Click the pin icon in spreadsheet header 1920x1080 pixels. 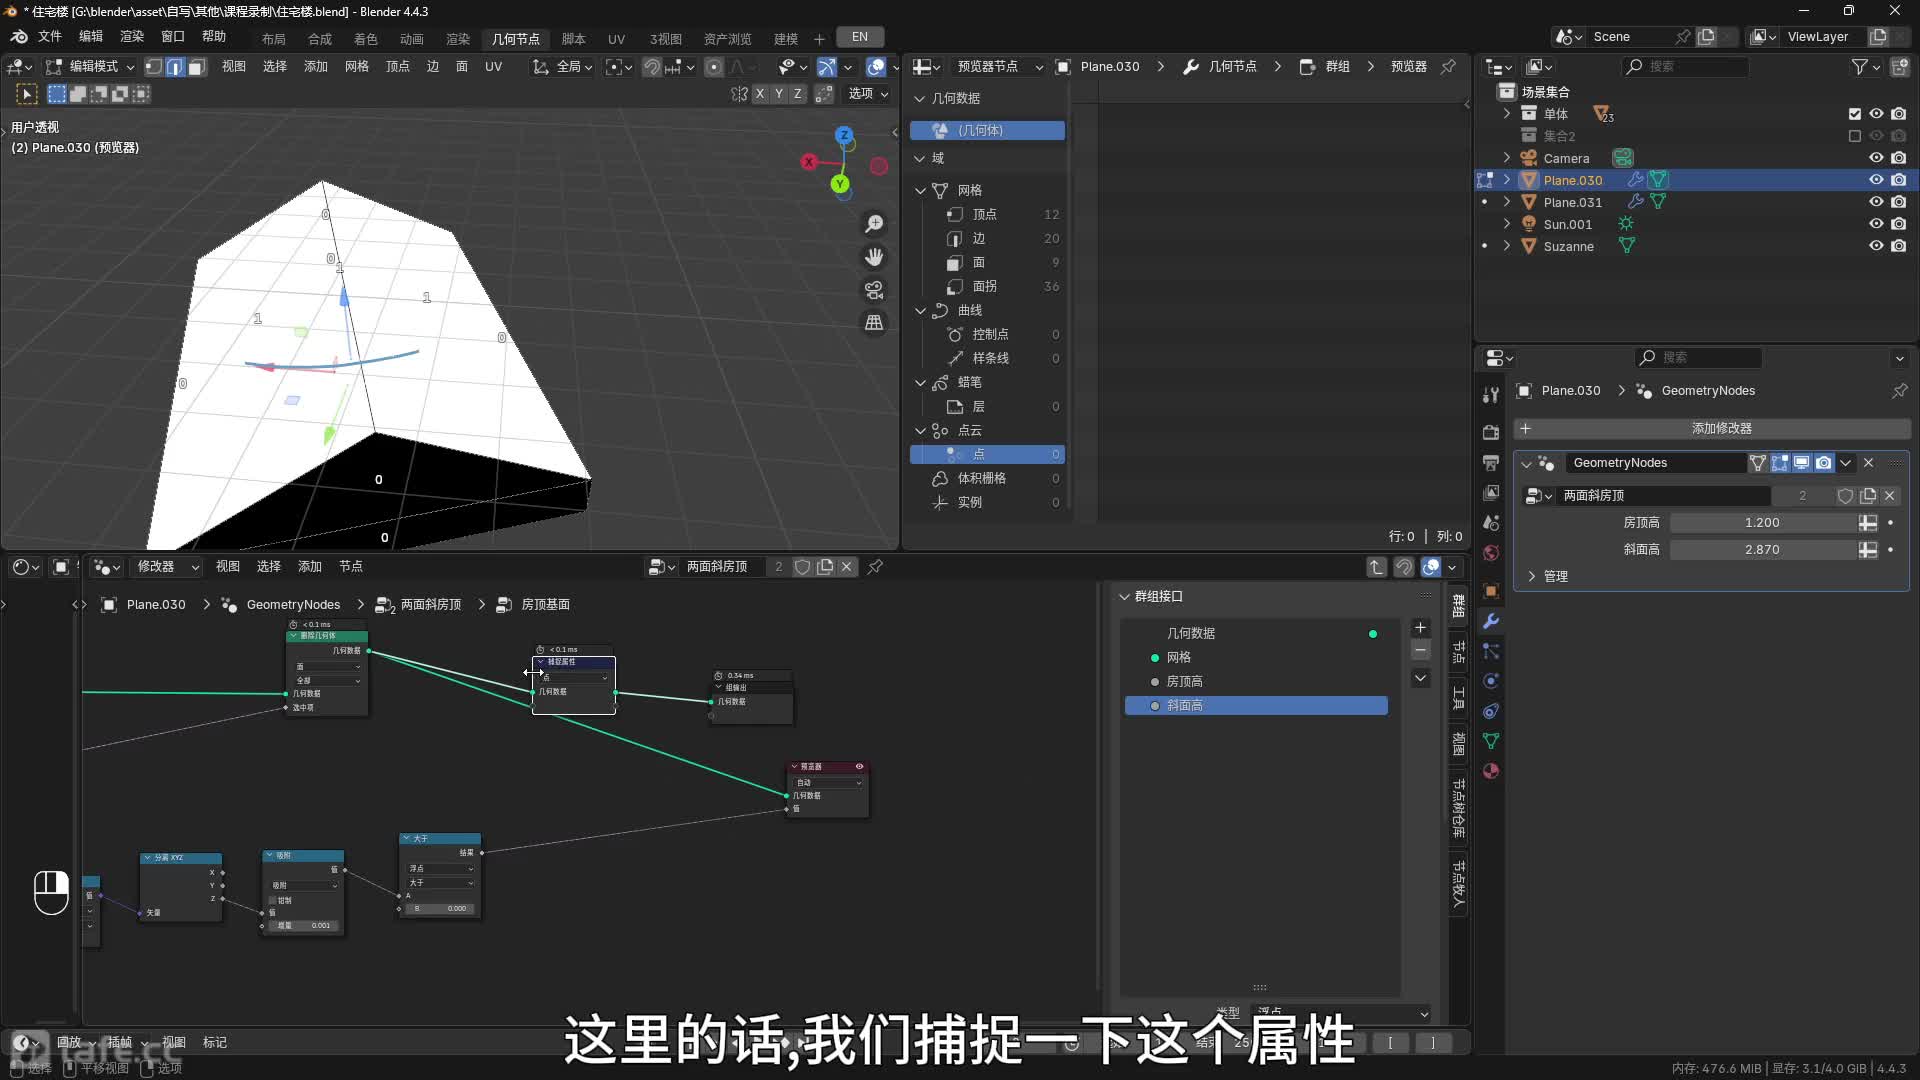[1448, 66]
